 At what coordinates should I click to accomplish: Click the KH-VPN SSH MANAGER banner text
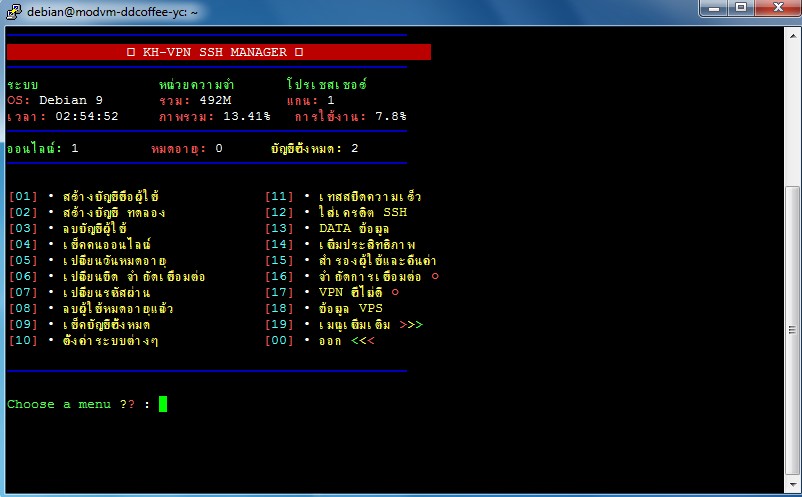click(215, 52)
